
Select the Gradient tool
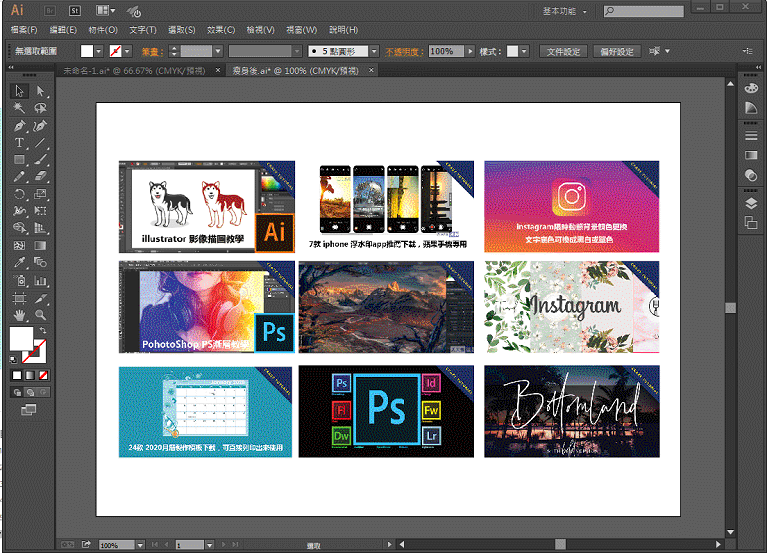click(40, 245)
